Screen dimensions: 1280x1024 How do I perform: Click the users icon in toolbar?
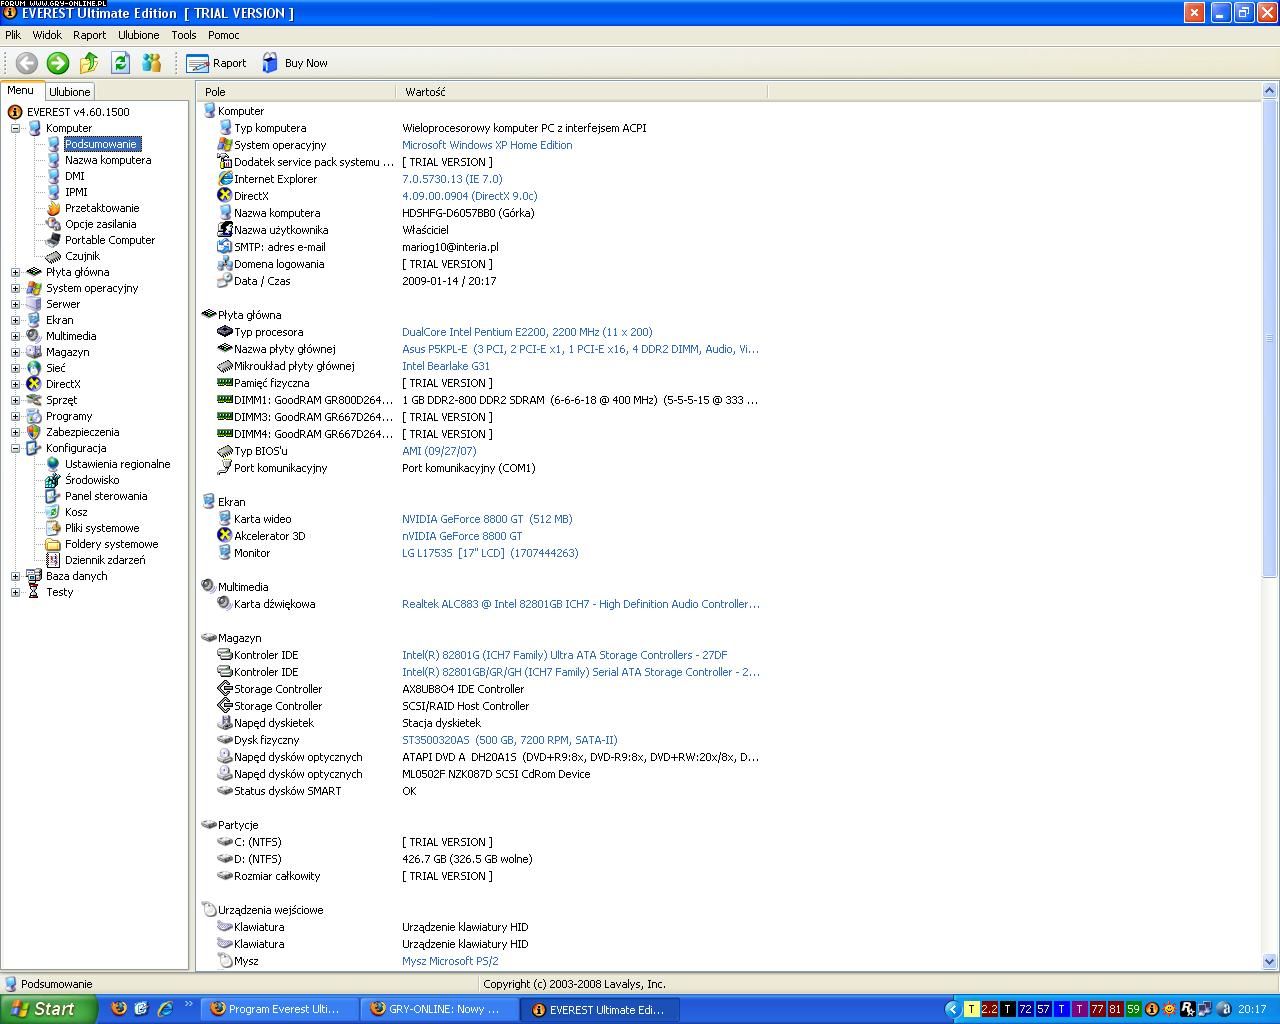coord(152,63)
